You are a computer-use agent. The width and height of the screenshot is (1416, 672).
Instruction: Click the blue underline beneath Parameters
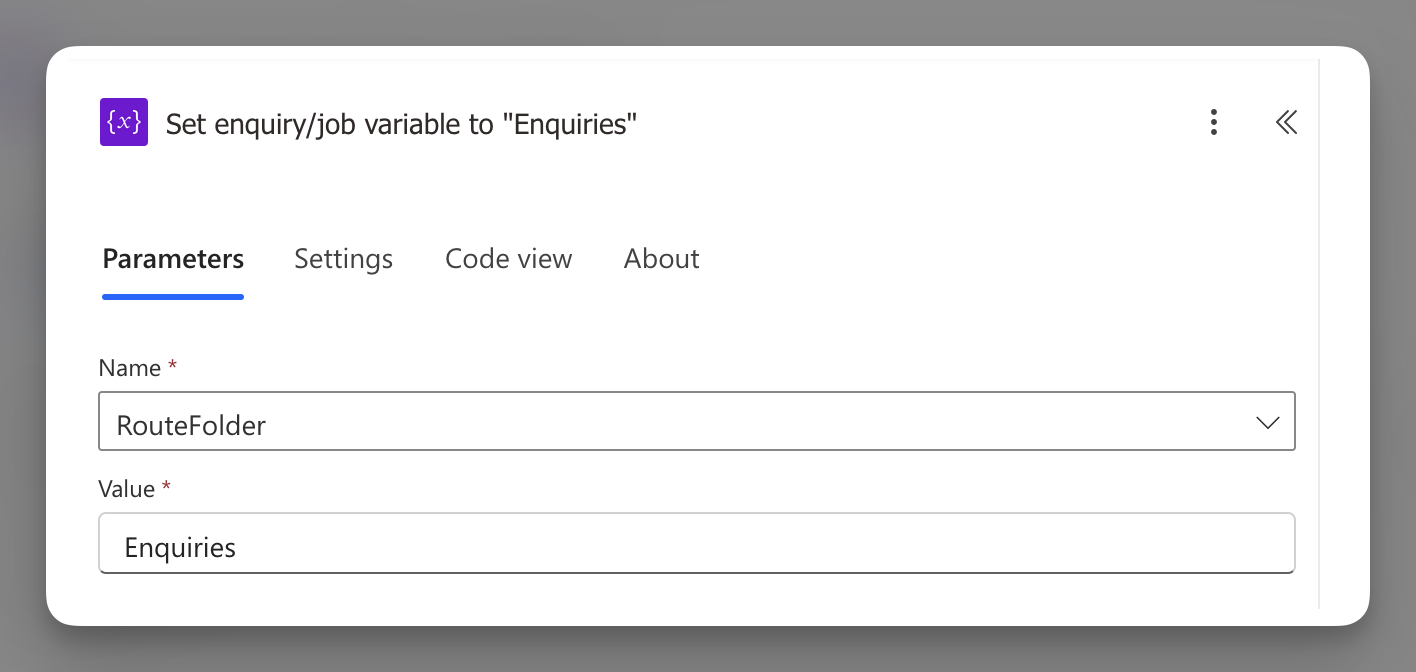pos(173,297)
